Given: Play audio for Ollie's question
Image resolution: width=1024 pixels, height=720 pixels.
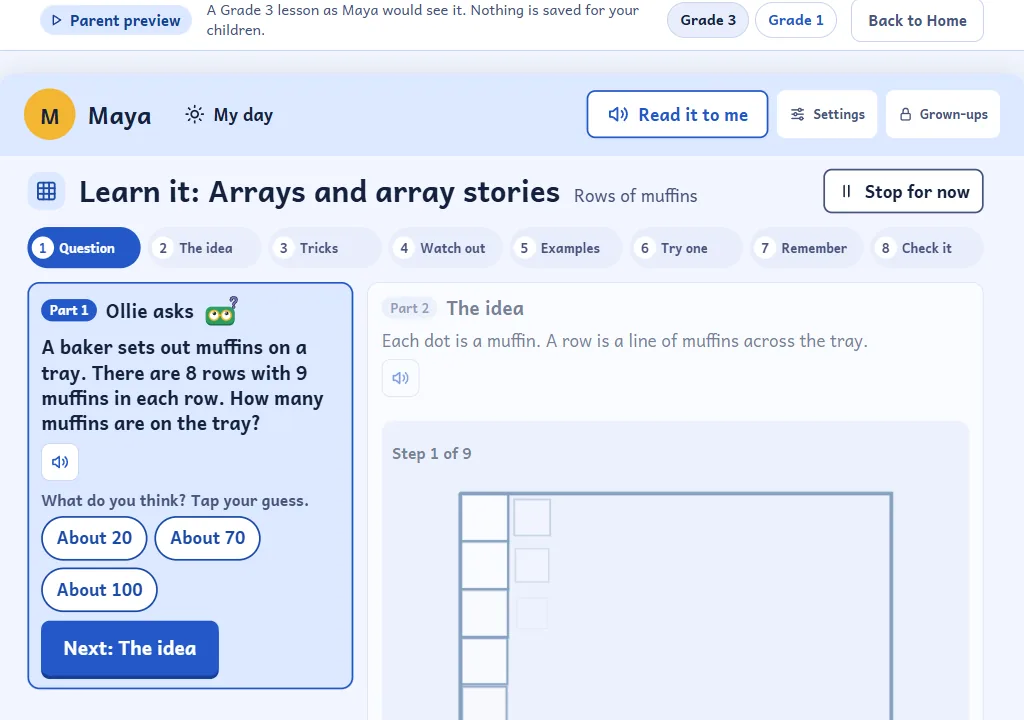Looking at the screenshot, I should (60, 462).
